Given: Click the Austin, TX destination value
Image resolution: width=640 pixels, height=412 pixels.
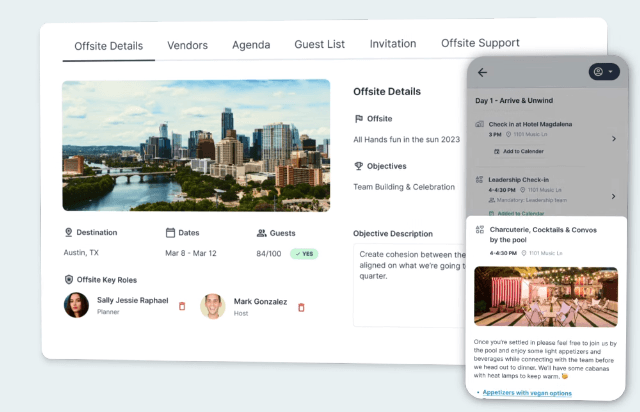Looking at the screenshot, I should click(x=81, y=253).
